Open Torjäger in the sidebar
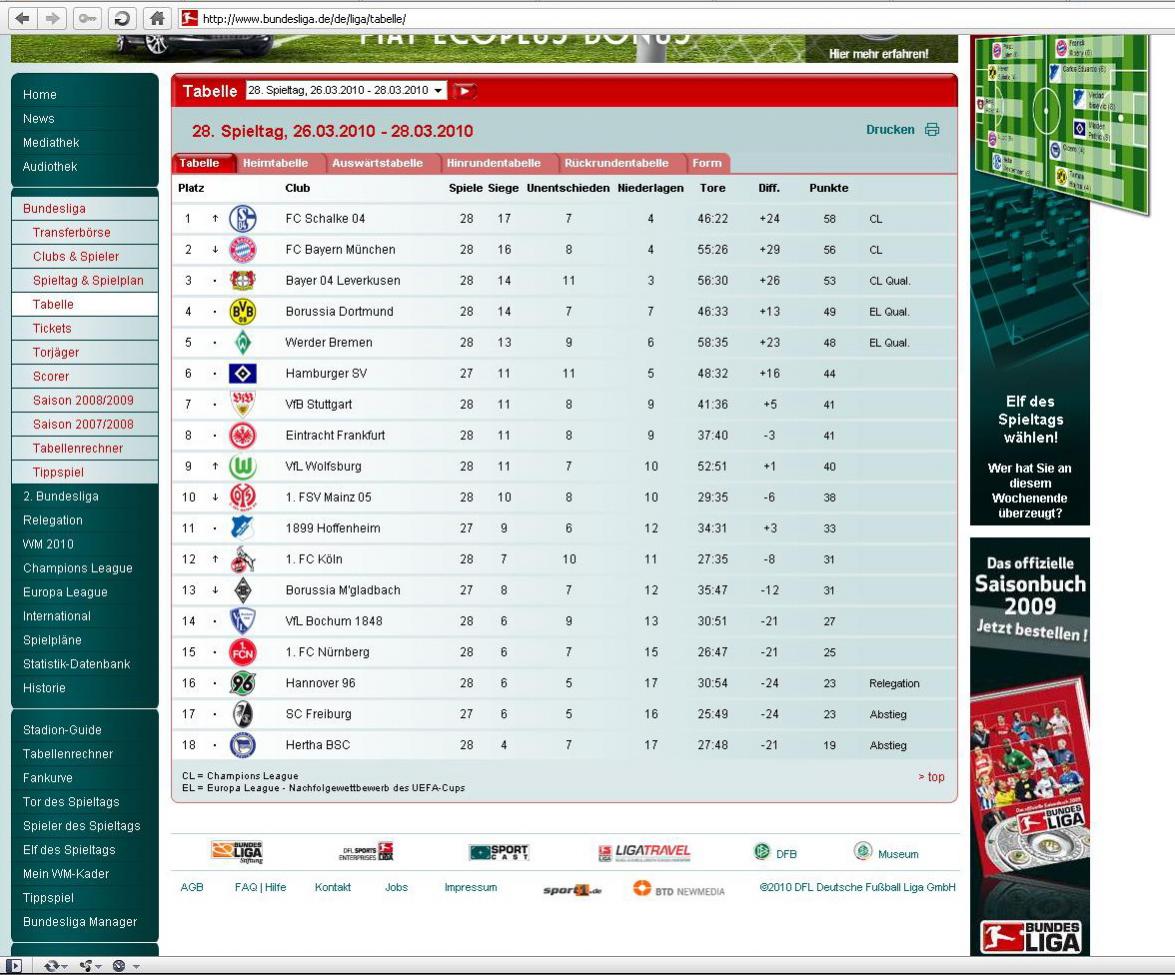The height and width of the screenshot is (975, 1175). click(x=55, y=352)
